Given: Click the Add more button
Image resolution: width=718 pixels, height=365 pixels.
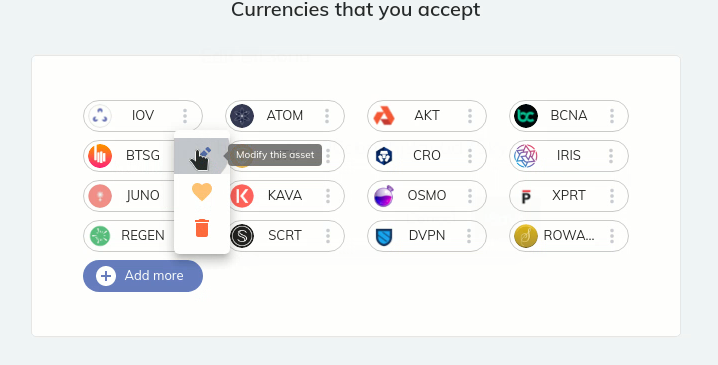Looking at the screenshot, I should pos(143,276).
